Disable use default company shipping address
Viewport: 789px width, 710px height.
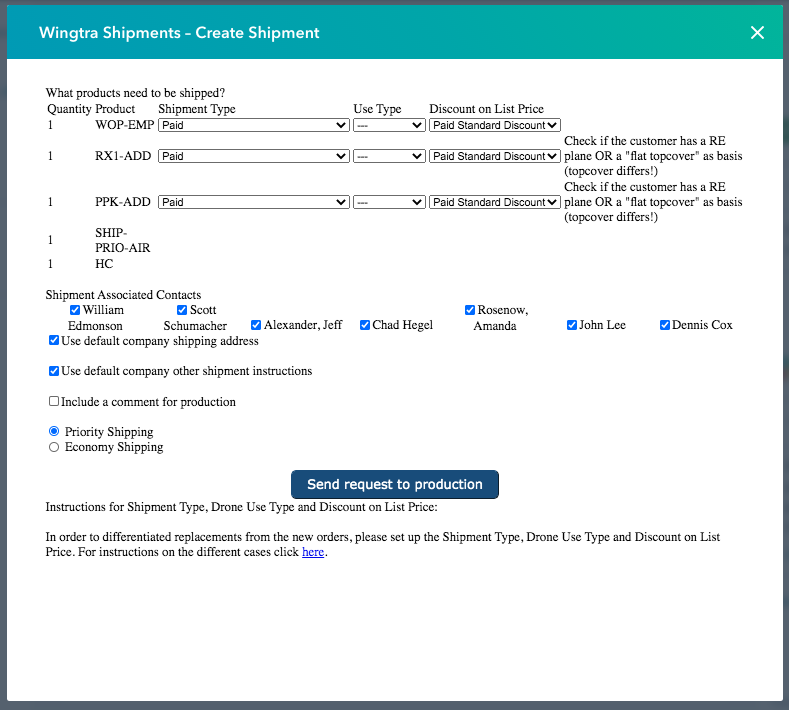(54, 341)
